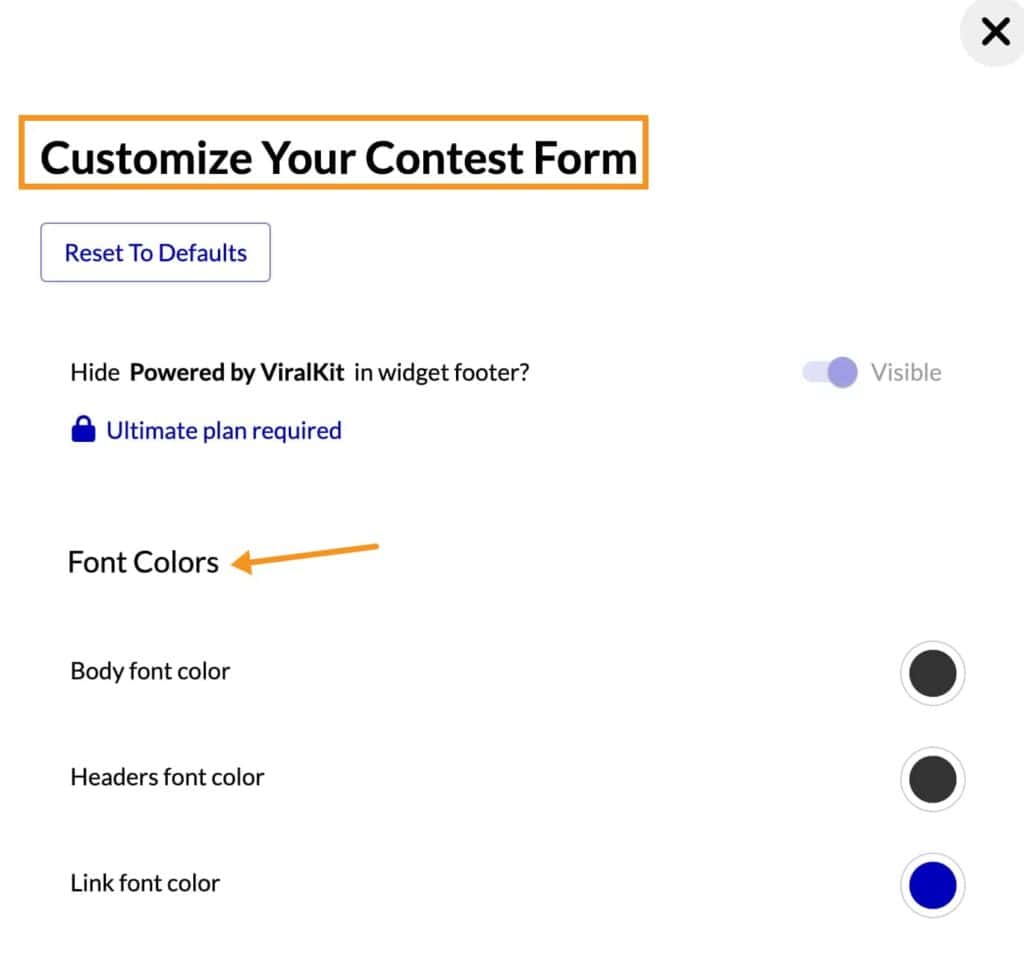The width and height of the screenshot is (1024, 963).
Task: Click the Headers font color label
Action: point(167,777)
